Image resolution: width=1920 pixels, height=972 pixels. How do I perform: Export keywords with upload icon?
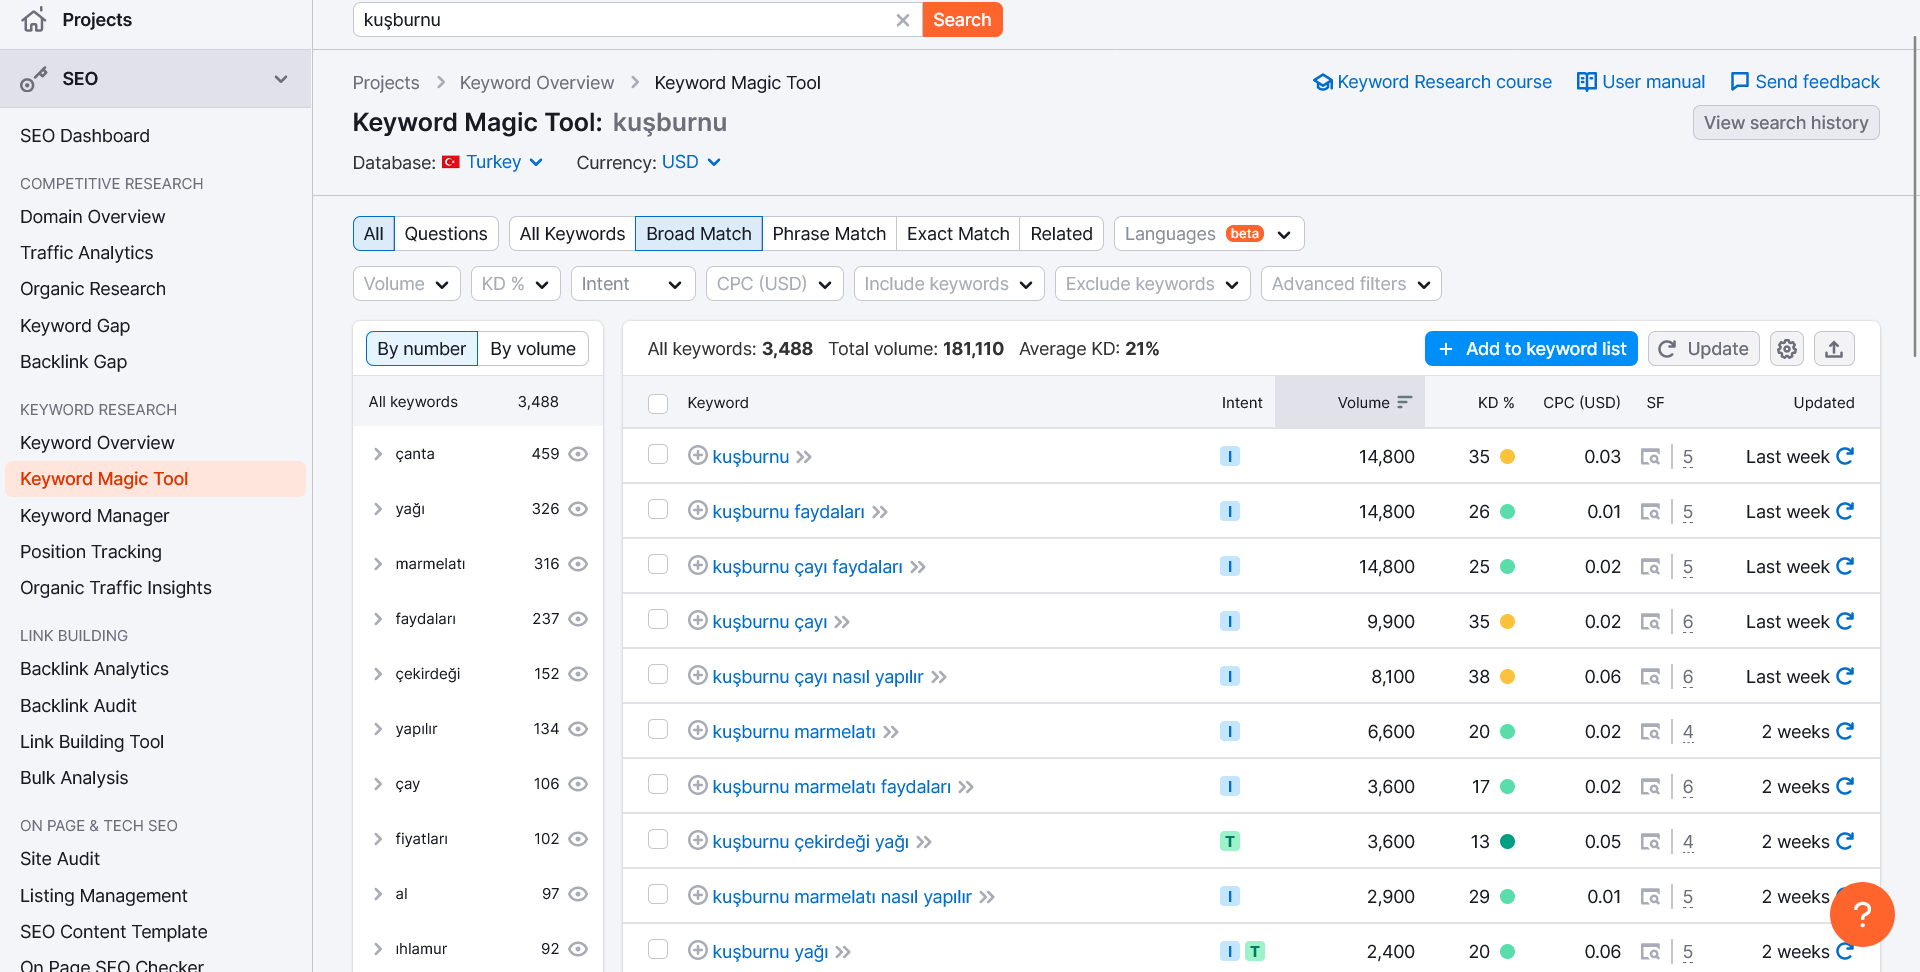pyautogui.click(x=1834, y=349)
